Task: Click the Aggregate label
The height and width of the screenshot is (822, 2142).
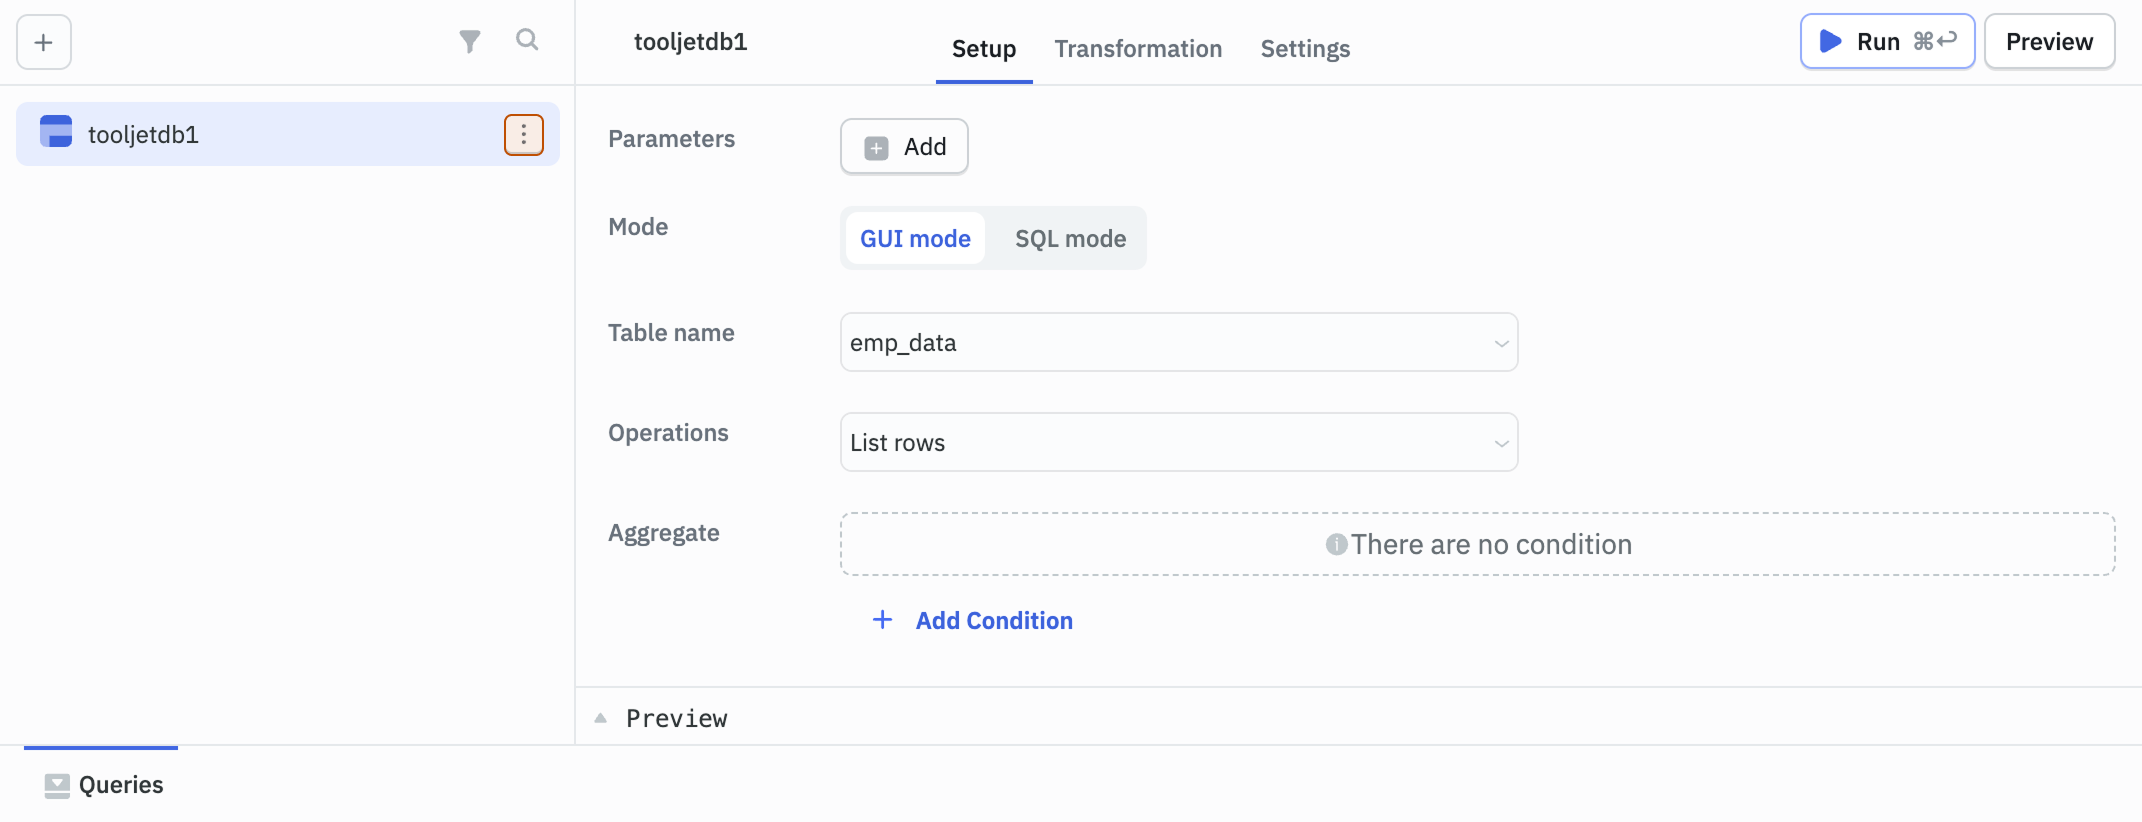Action: click(664, 533)
